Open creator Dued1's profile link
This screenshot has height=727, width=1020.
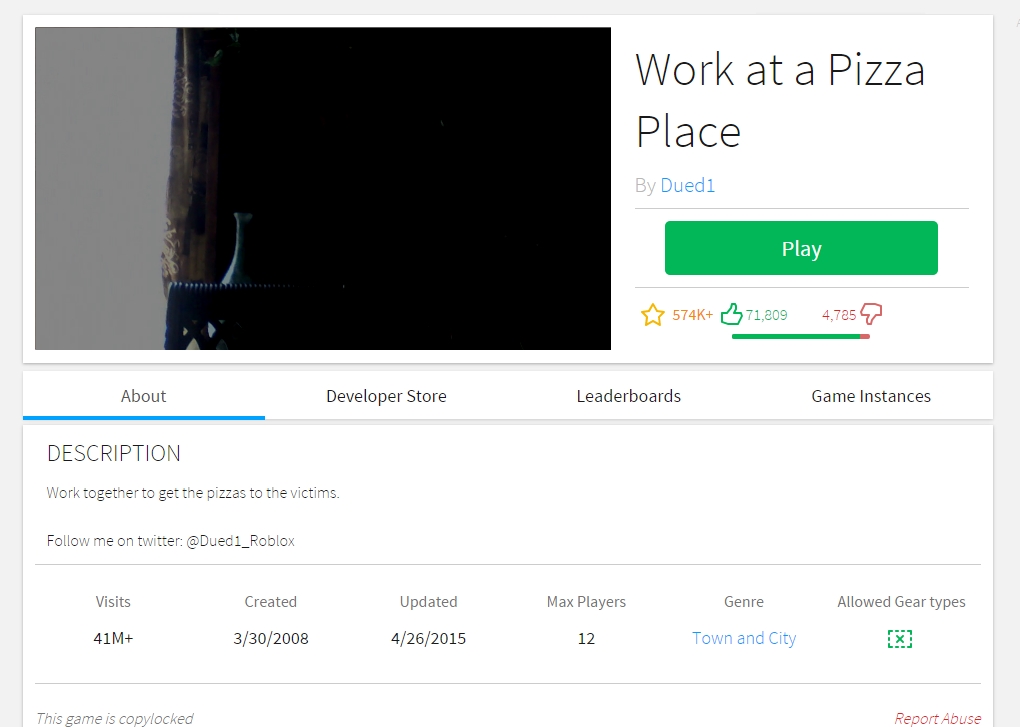click(x=688, y=185)
